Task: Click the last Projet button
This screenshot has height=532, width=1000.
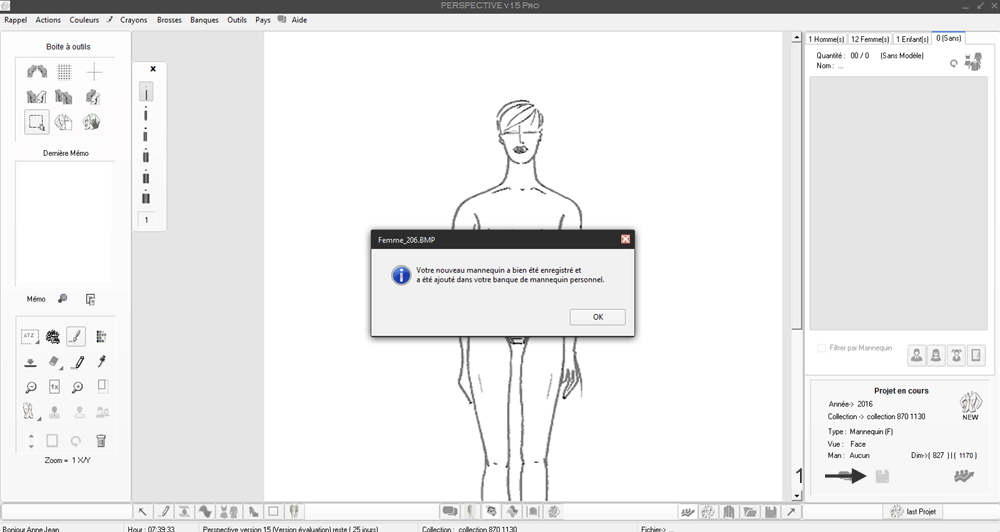Action: (x=913, y=512)
